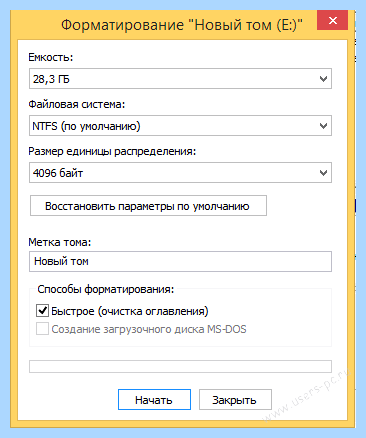Click the Файловая система: label
Image resolution: width=366 pixels, height=438 pixels.
pyautogui.click(x=77, y=104)
